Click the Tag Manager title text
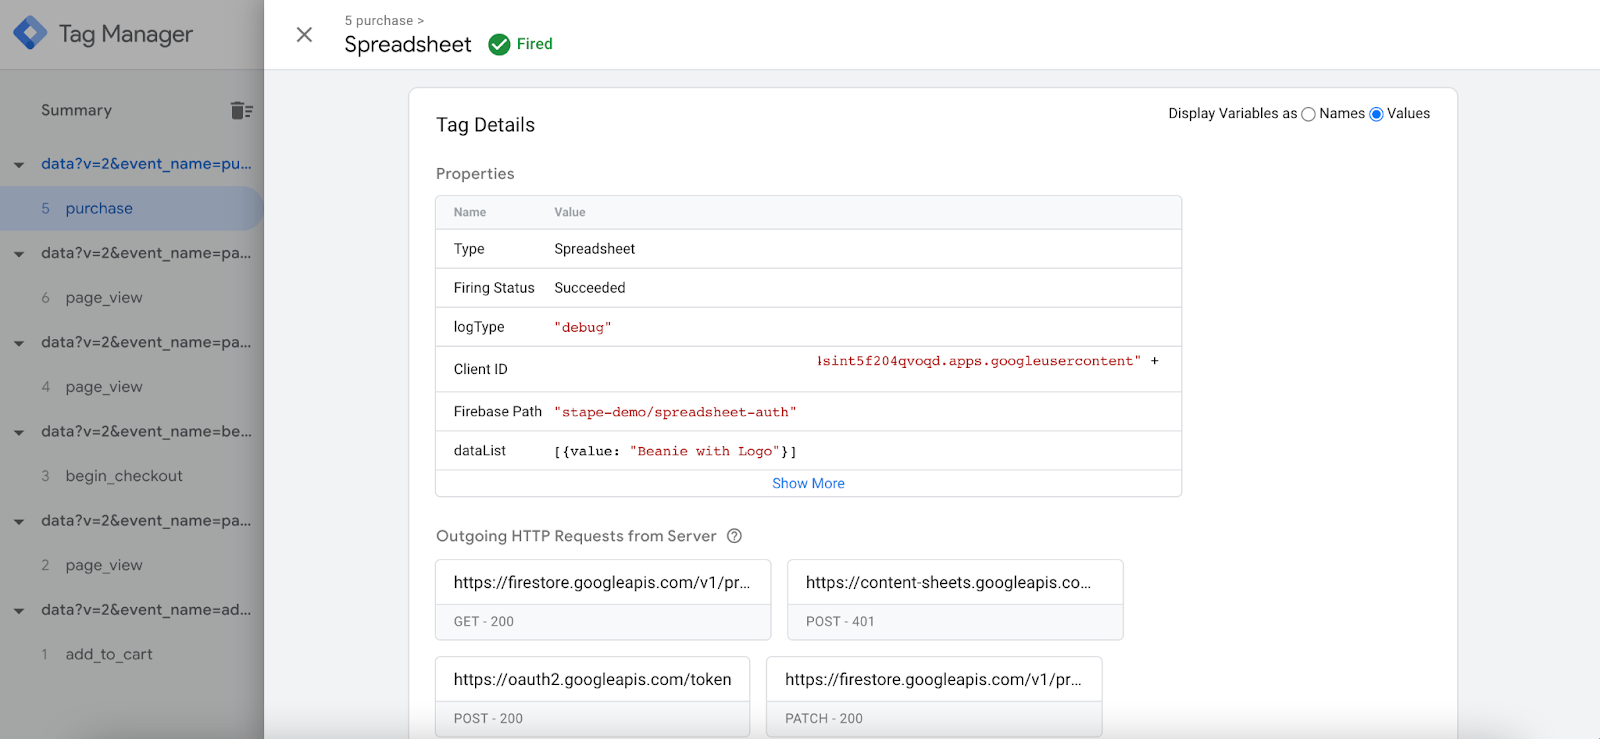This screenshot has width=1600, height=739. pos(126,34)
